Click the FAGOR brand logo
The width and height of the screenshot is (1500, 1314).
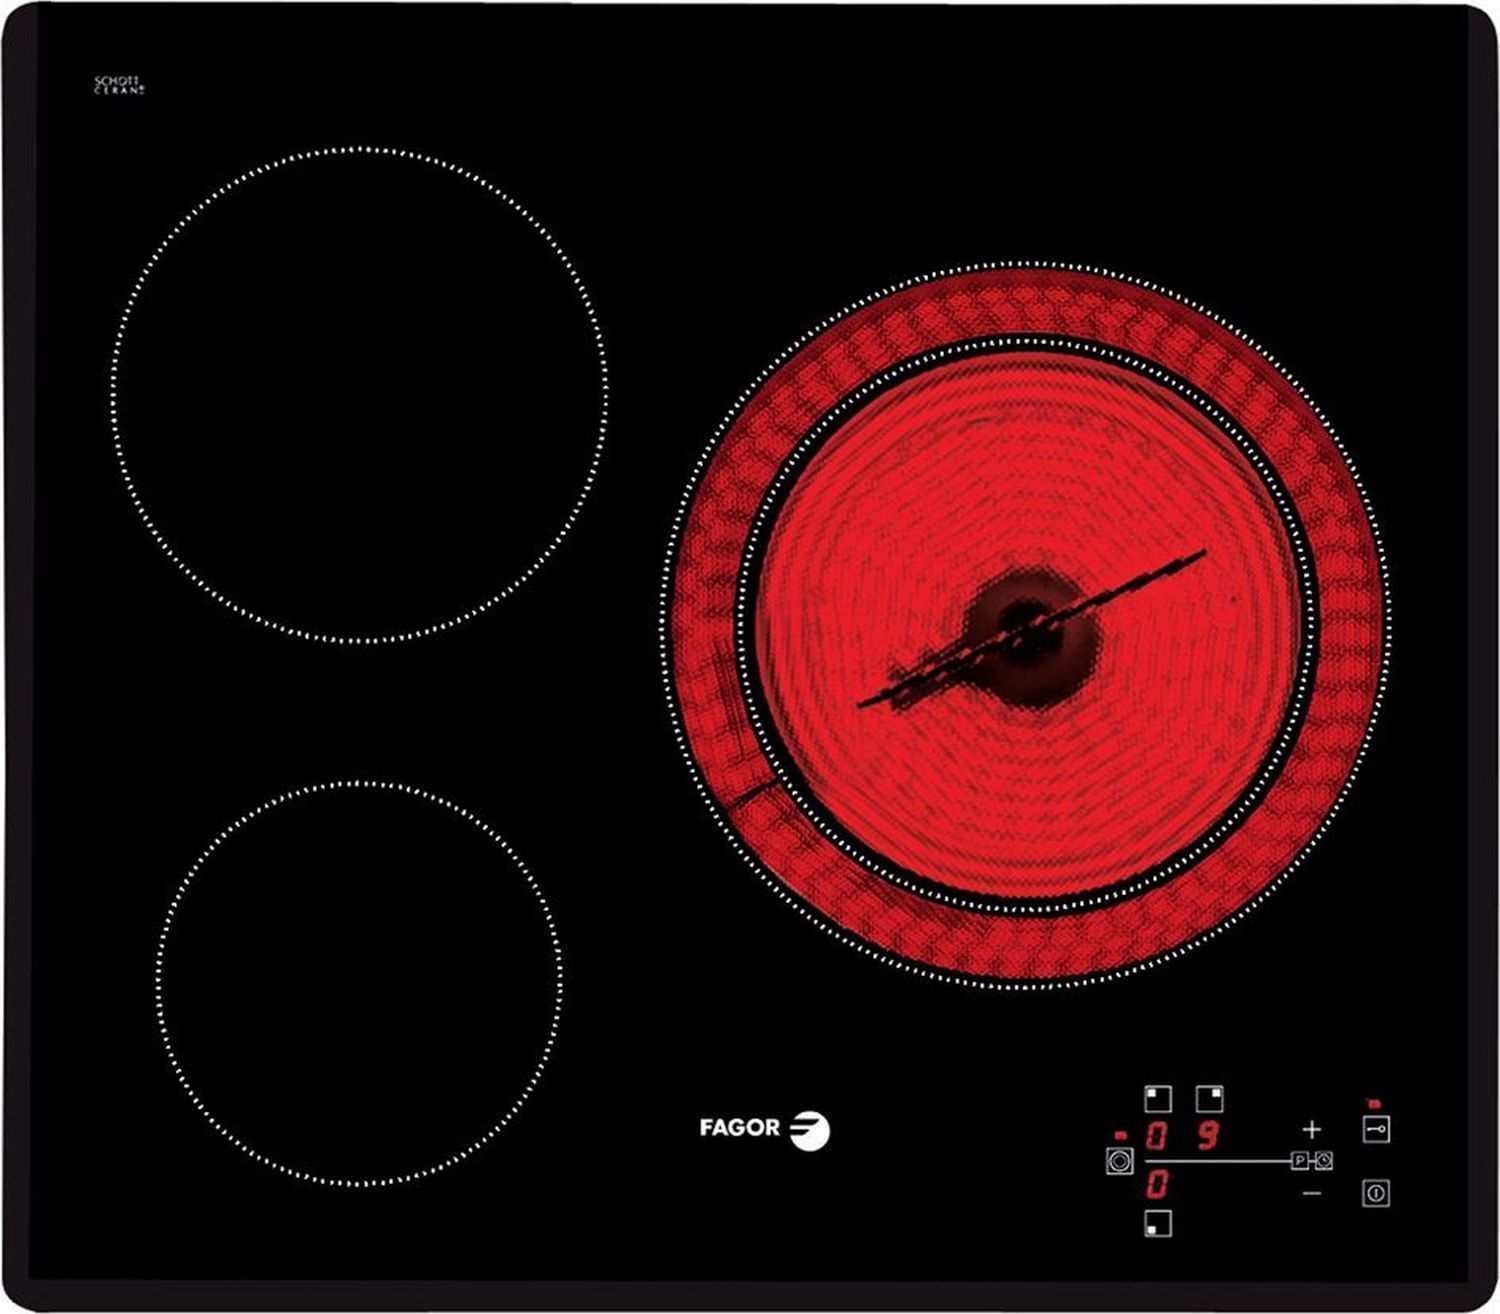point(764,1129)
